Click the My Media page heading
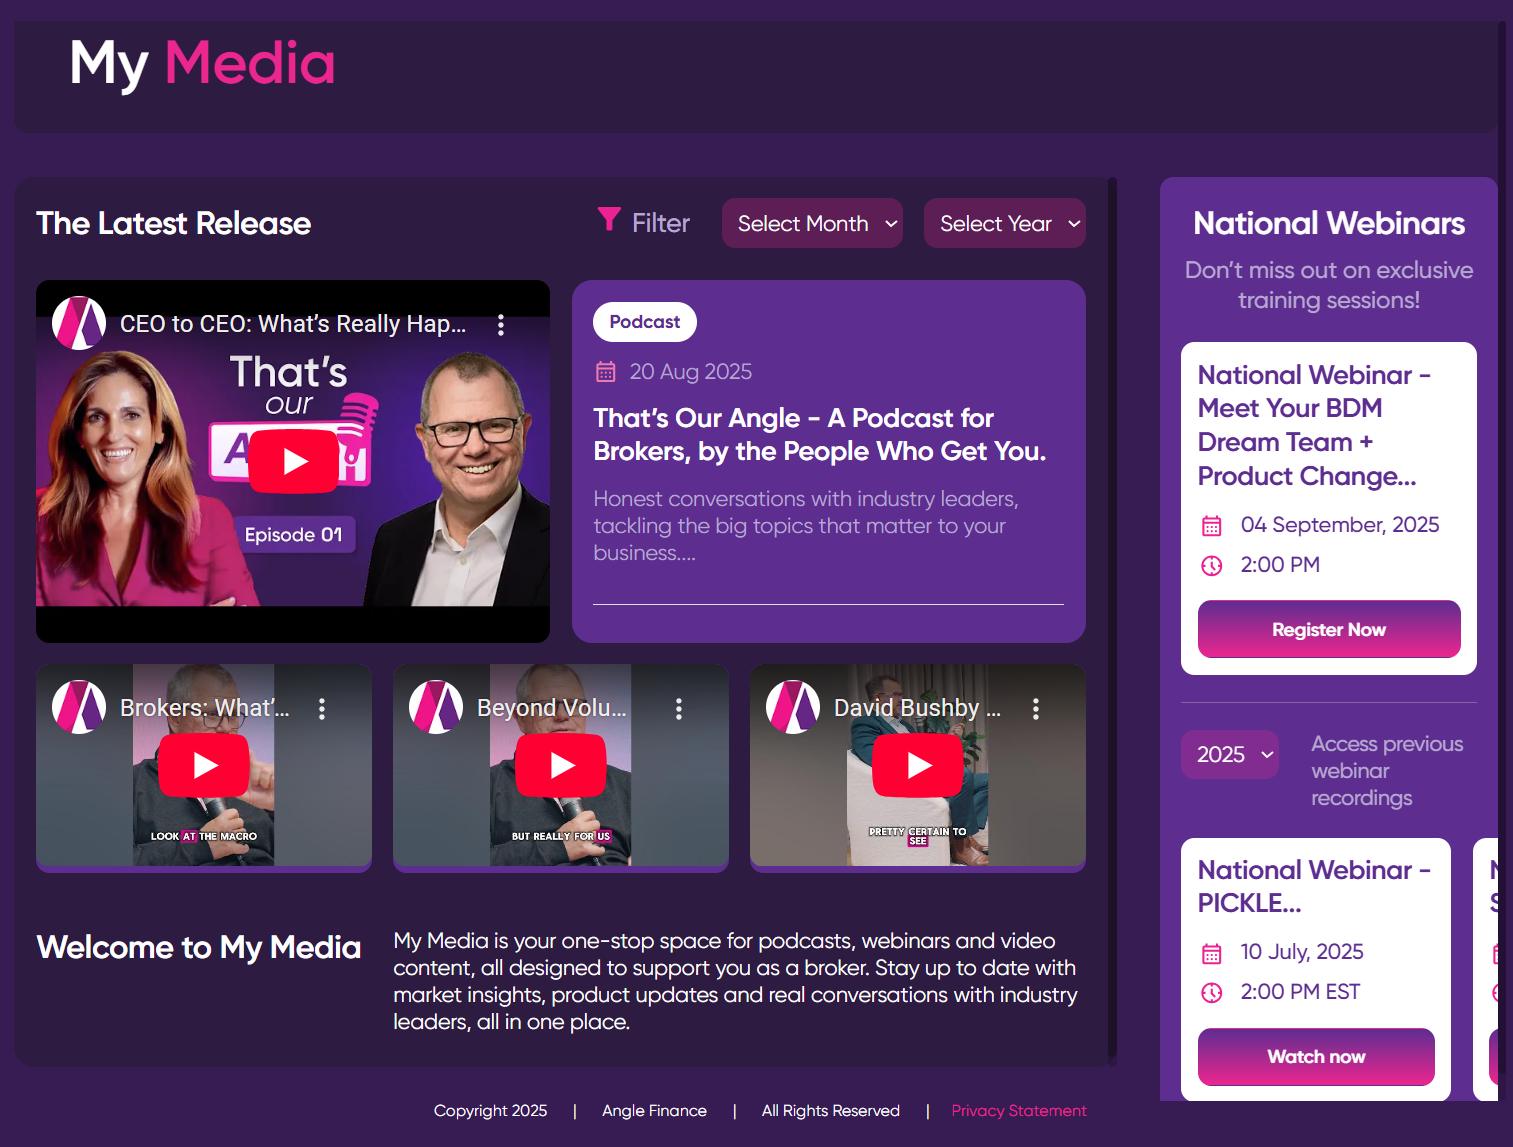 [x=202, y=64]
